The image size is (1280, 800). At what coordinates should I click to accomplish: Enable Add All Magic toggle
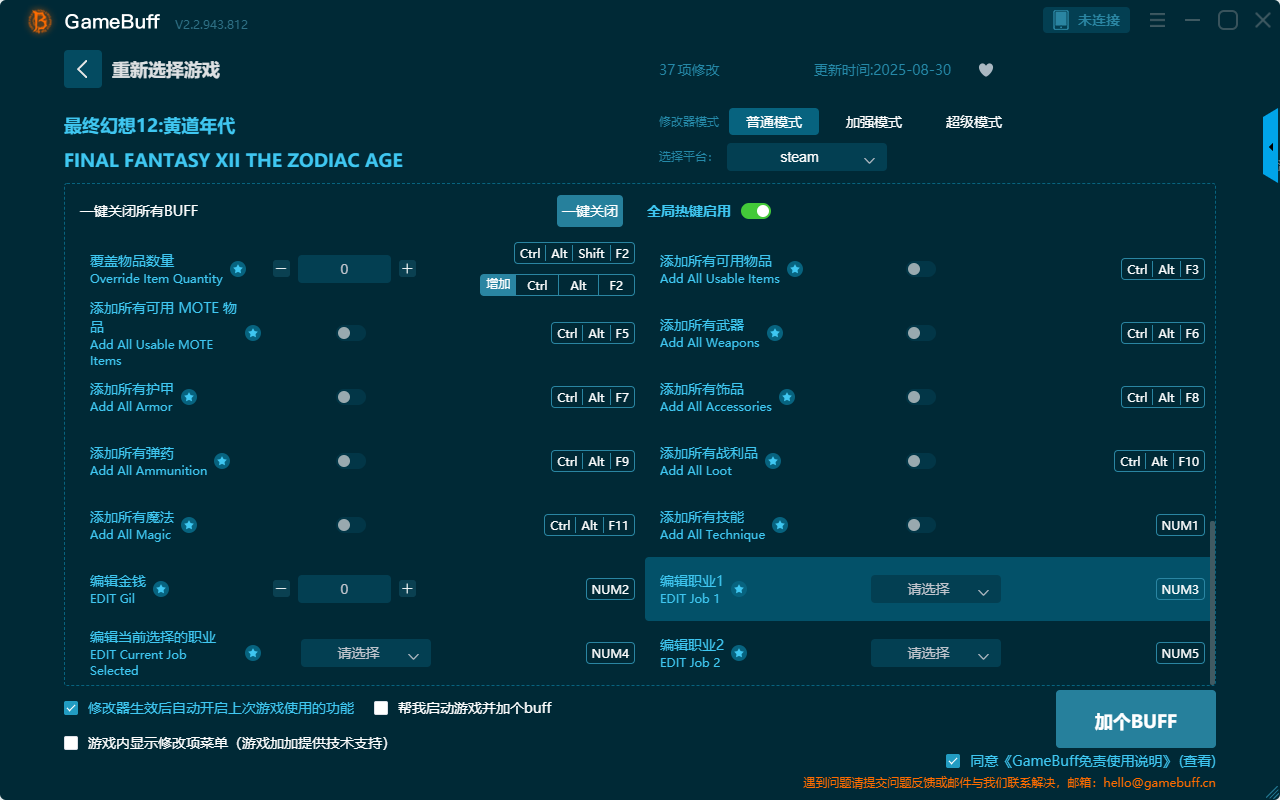tap(351, 525)
